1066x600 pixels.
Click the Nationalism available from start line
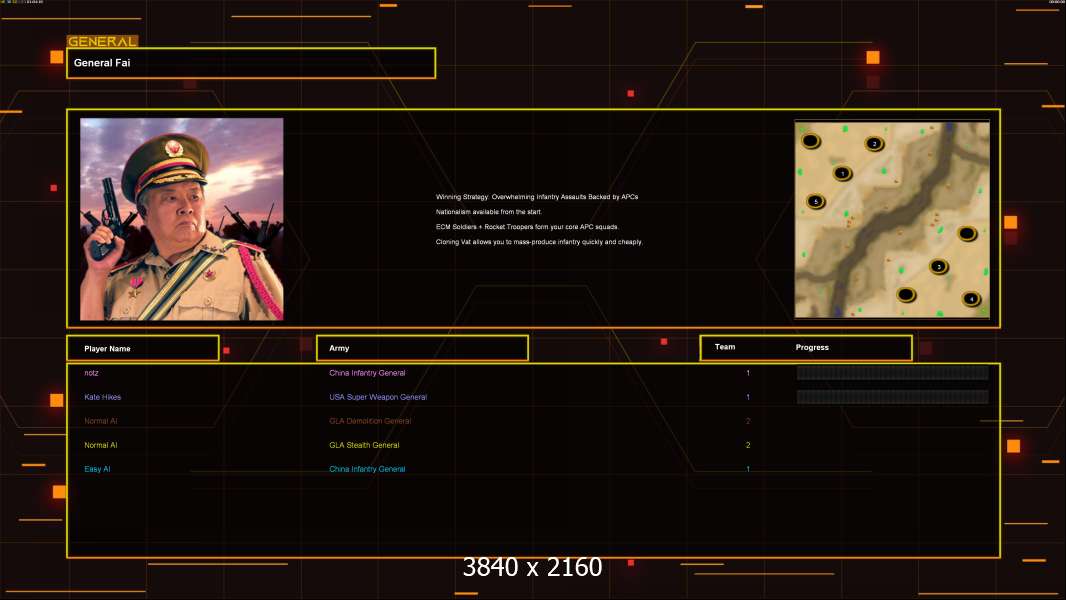pos(489,212)
